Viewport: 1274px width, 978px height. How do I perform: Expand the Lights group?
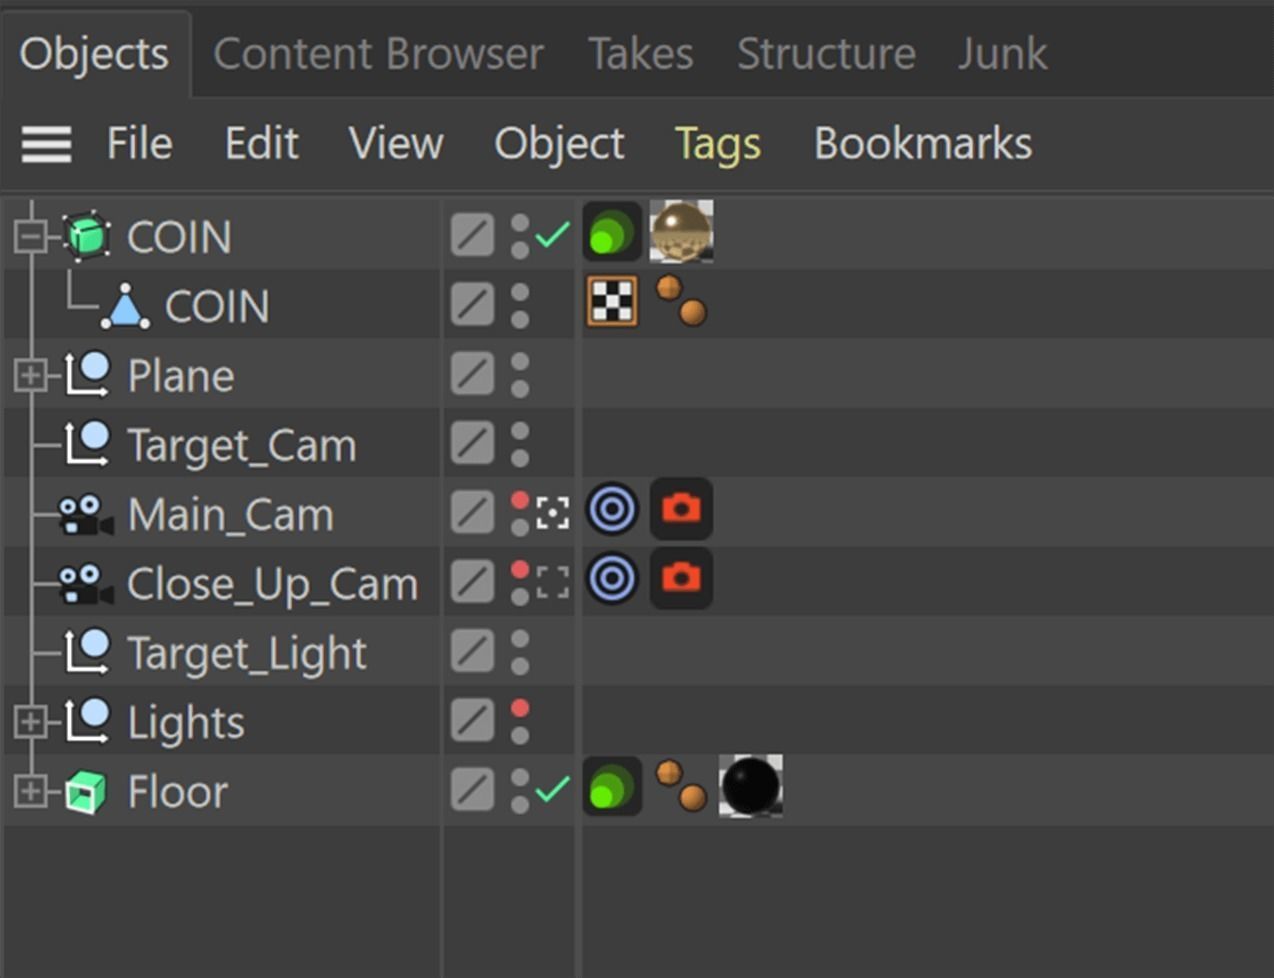30,722
